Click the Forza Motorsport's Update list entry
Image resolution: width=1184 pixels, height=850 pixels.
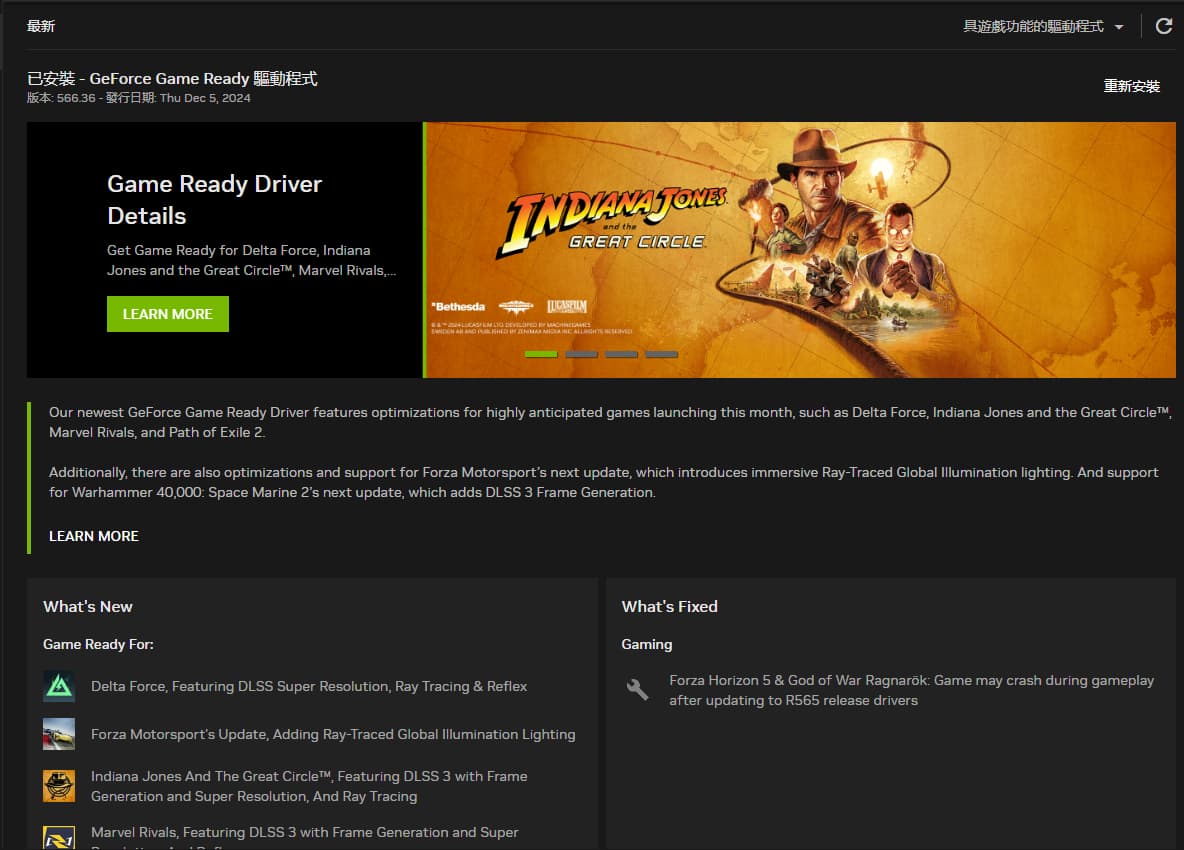pos(333,734)
